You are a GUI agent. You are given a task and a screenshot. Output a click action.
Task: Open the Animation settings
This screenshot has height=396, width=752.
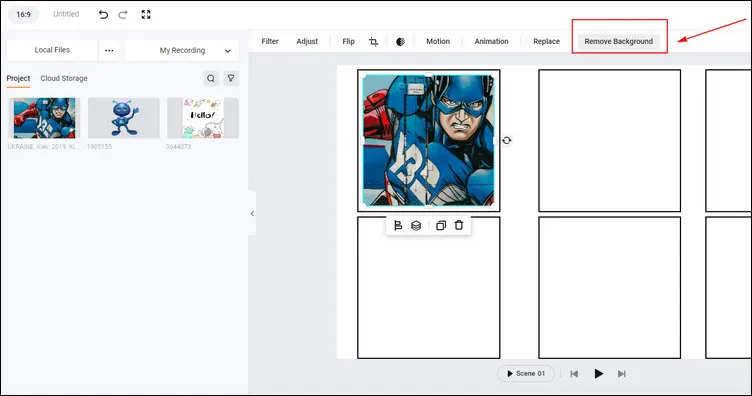[492, 41]
